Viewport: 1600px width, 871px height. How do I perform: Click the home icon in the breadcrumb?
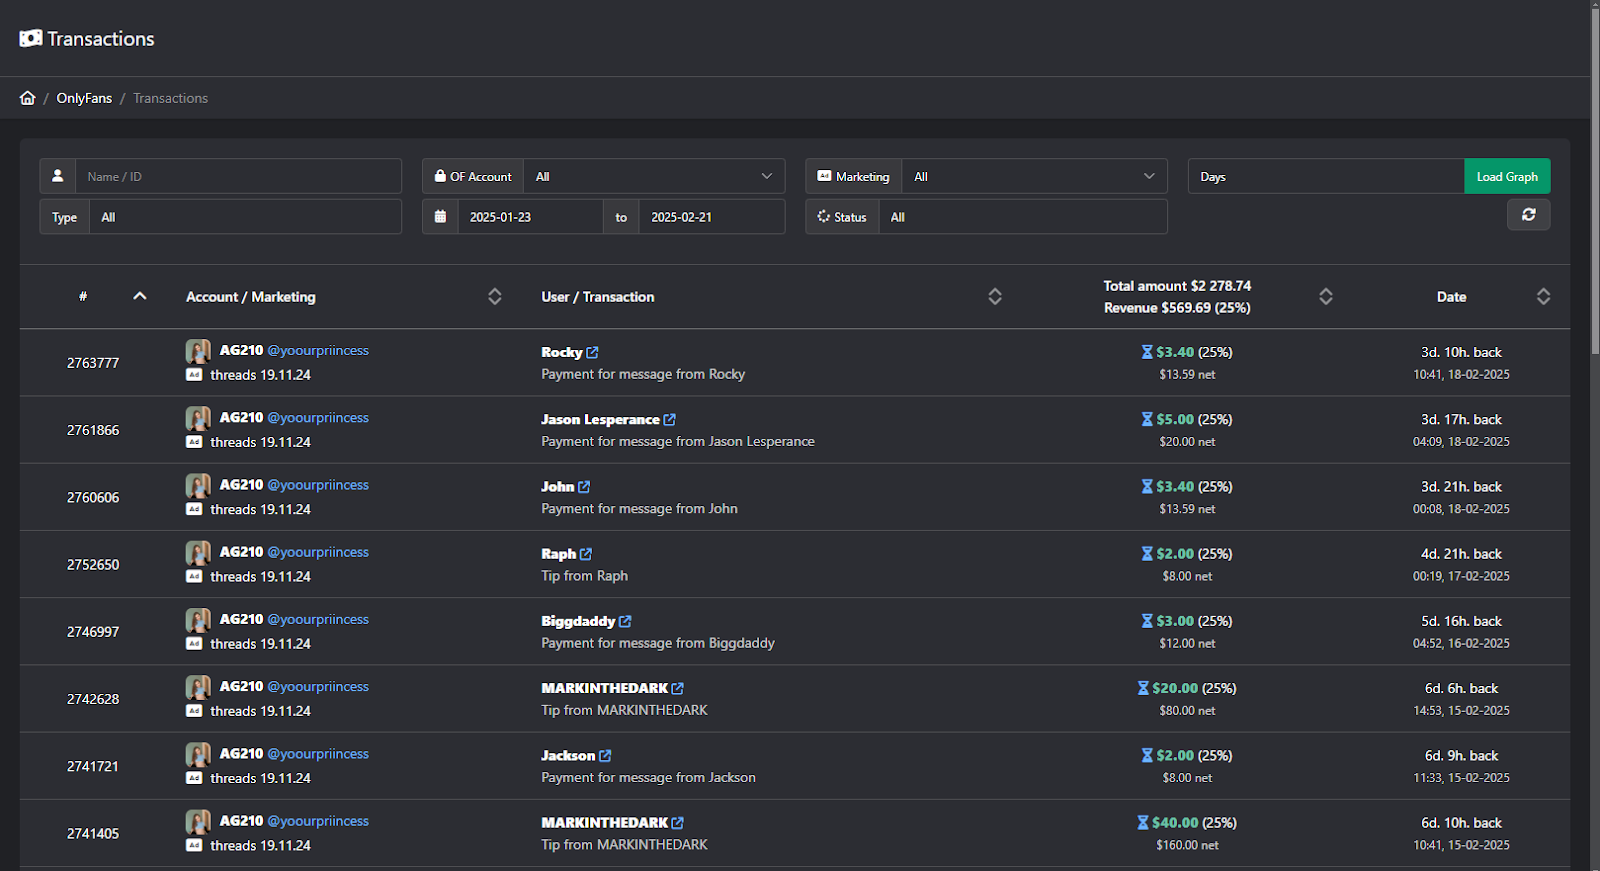[x=28, y=98]
